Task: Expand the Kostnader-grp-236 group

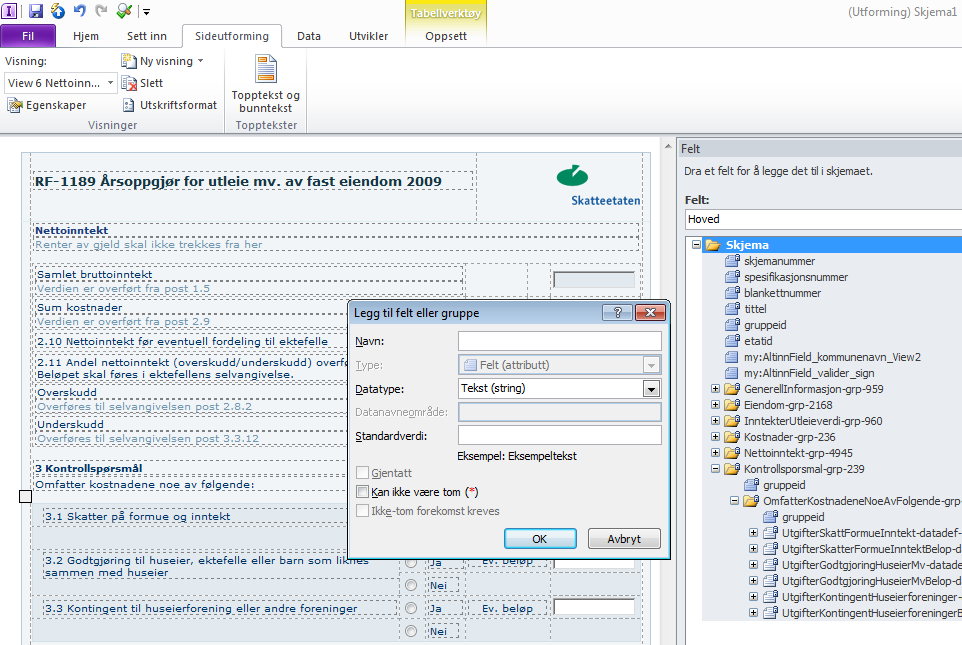Action: coord(715,436)
